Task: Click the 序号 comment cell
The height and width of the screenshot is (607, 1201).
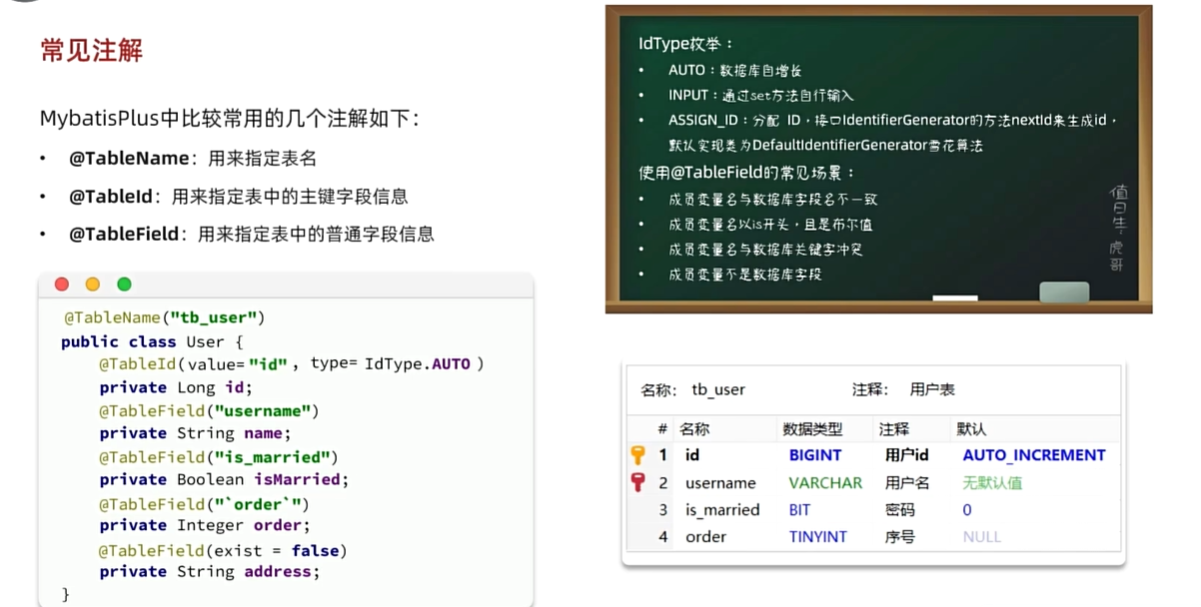Action: pyautogui.click(x=899, y=537)
